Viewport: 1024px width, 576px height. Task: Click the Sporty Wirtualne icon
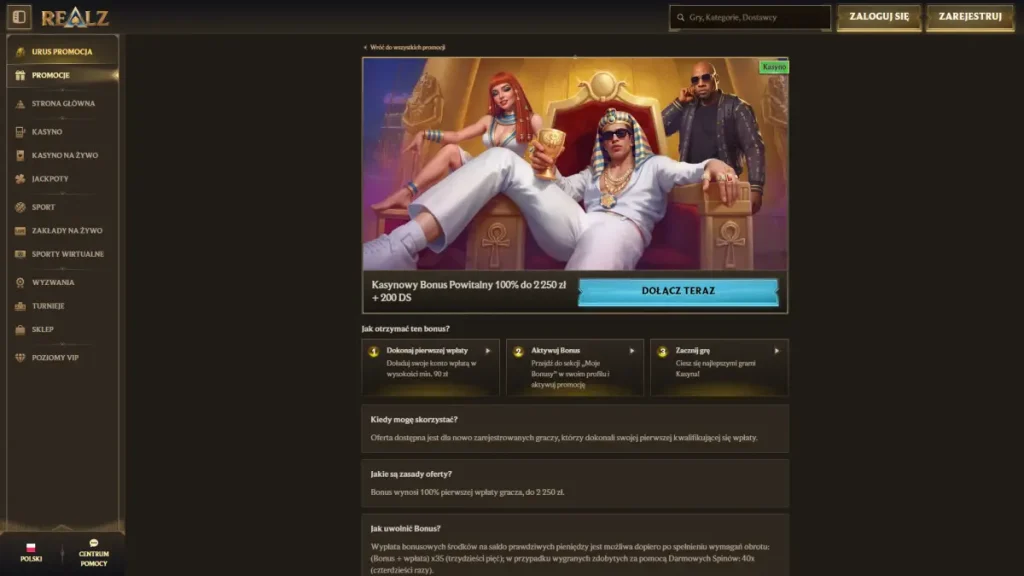pyautogui.click(x=20, y=254)
